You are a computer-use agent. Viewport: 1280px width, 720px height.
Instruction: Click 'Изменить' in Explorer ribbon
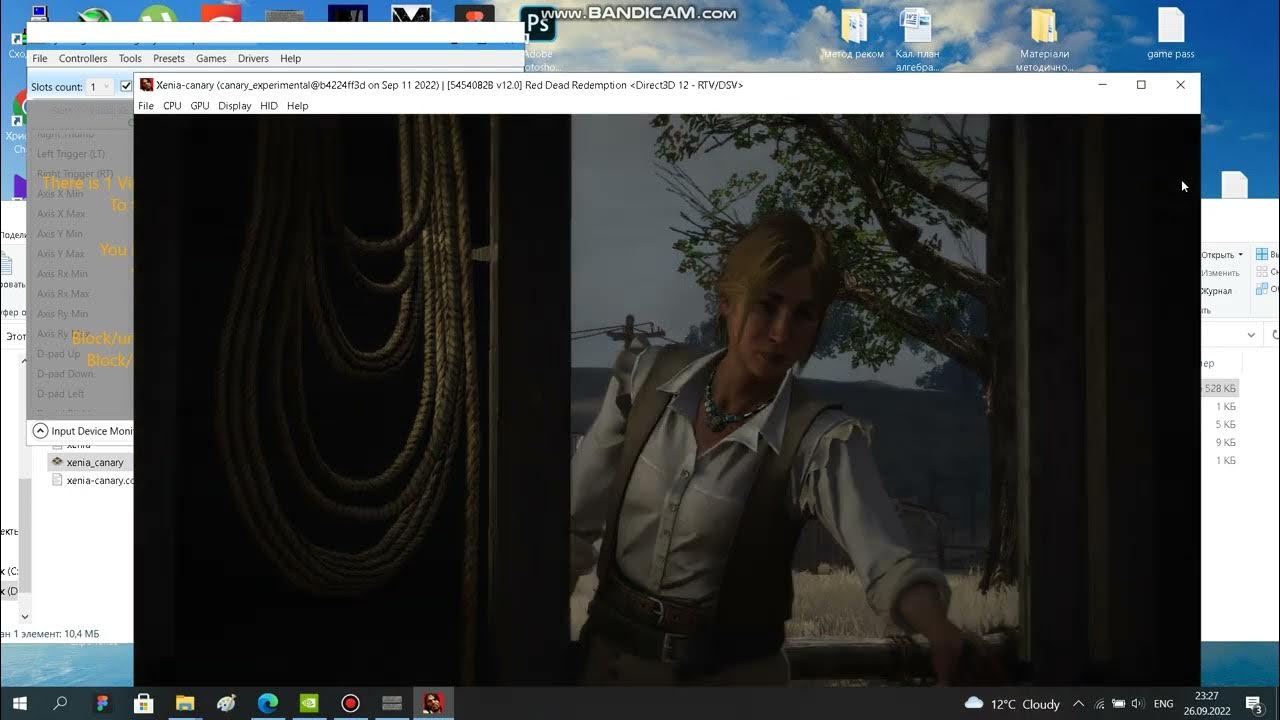point(1220,273)
